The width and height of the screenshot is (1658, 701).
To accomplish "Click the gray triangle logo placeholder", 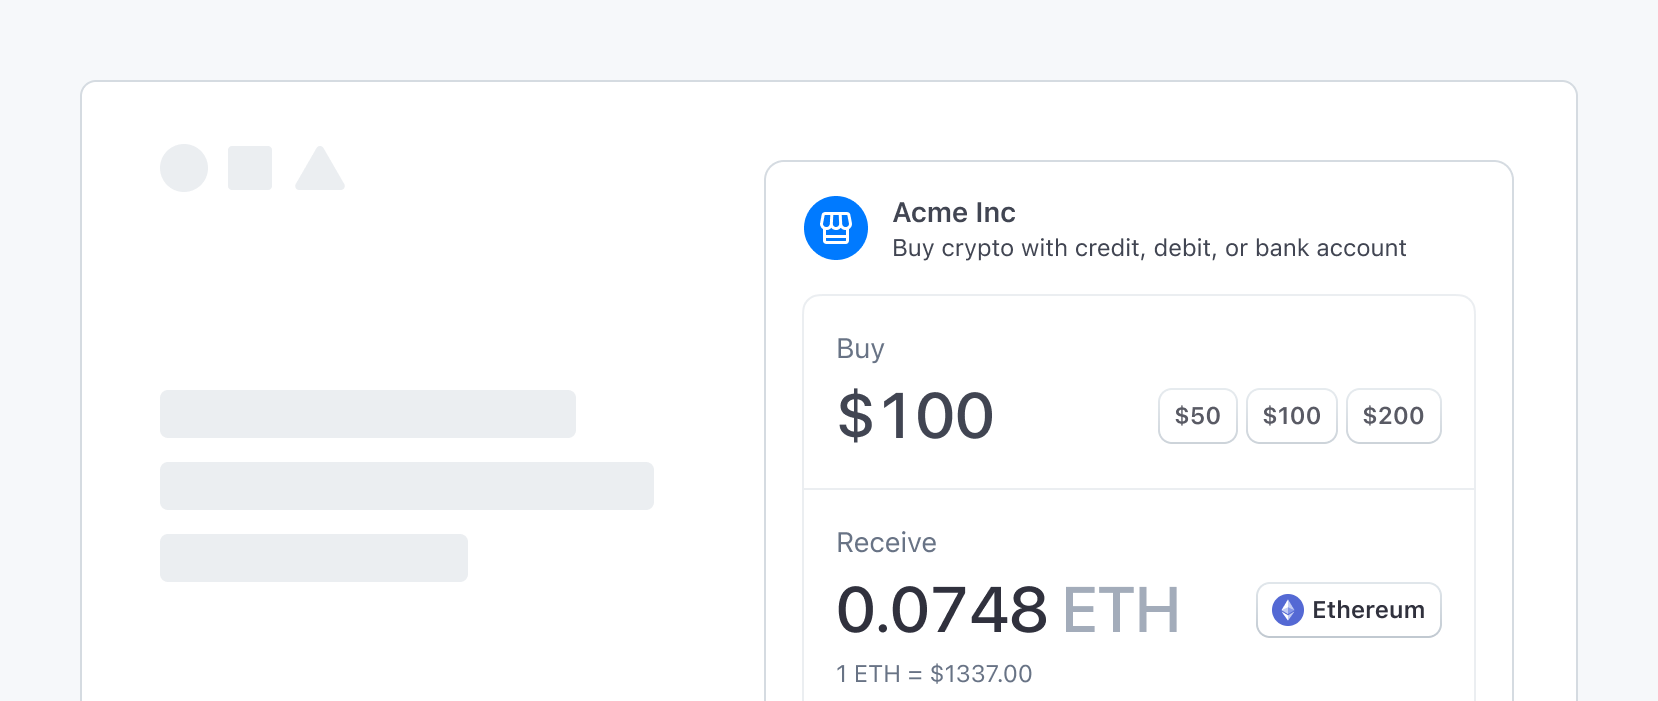I will coord(320,168).
